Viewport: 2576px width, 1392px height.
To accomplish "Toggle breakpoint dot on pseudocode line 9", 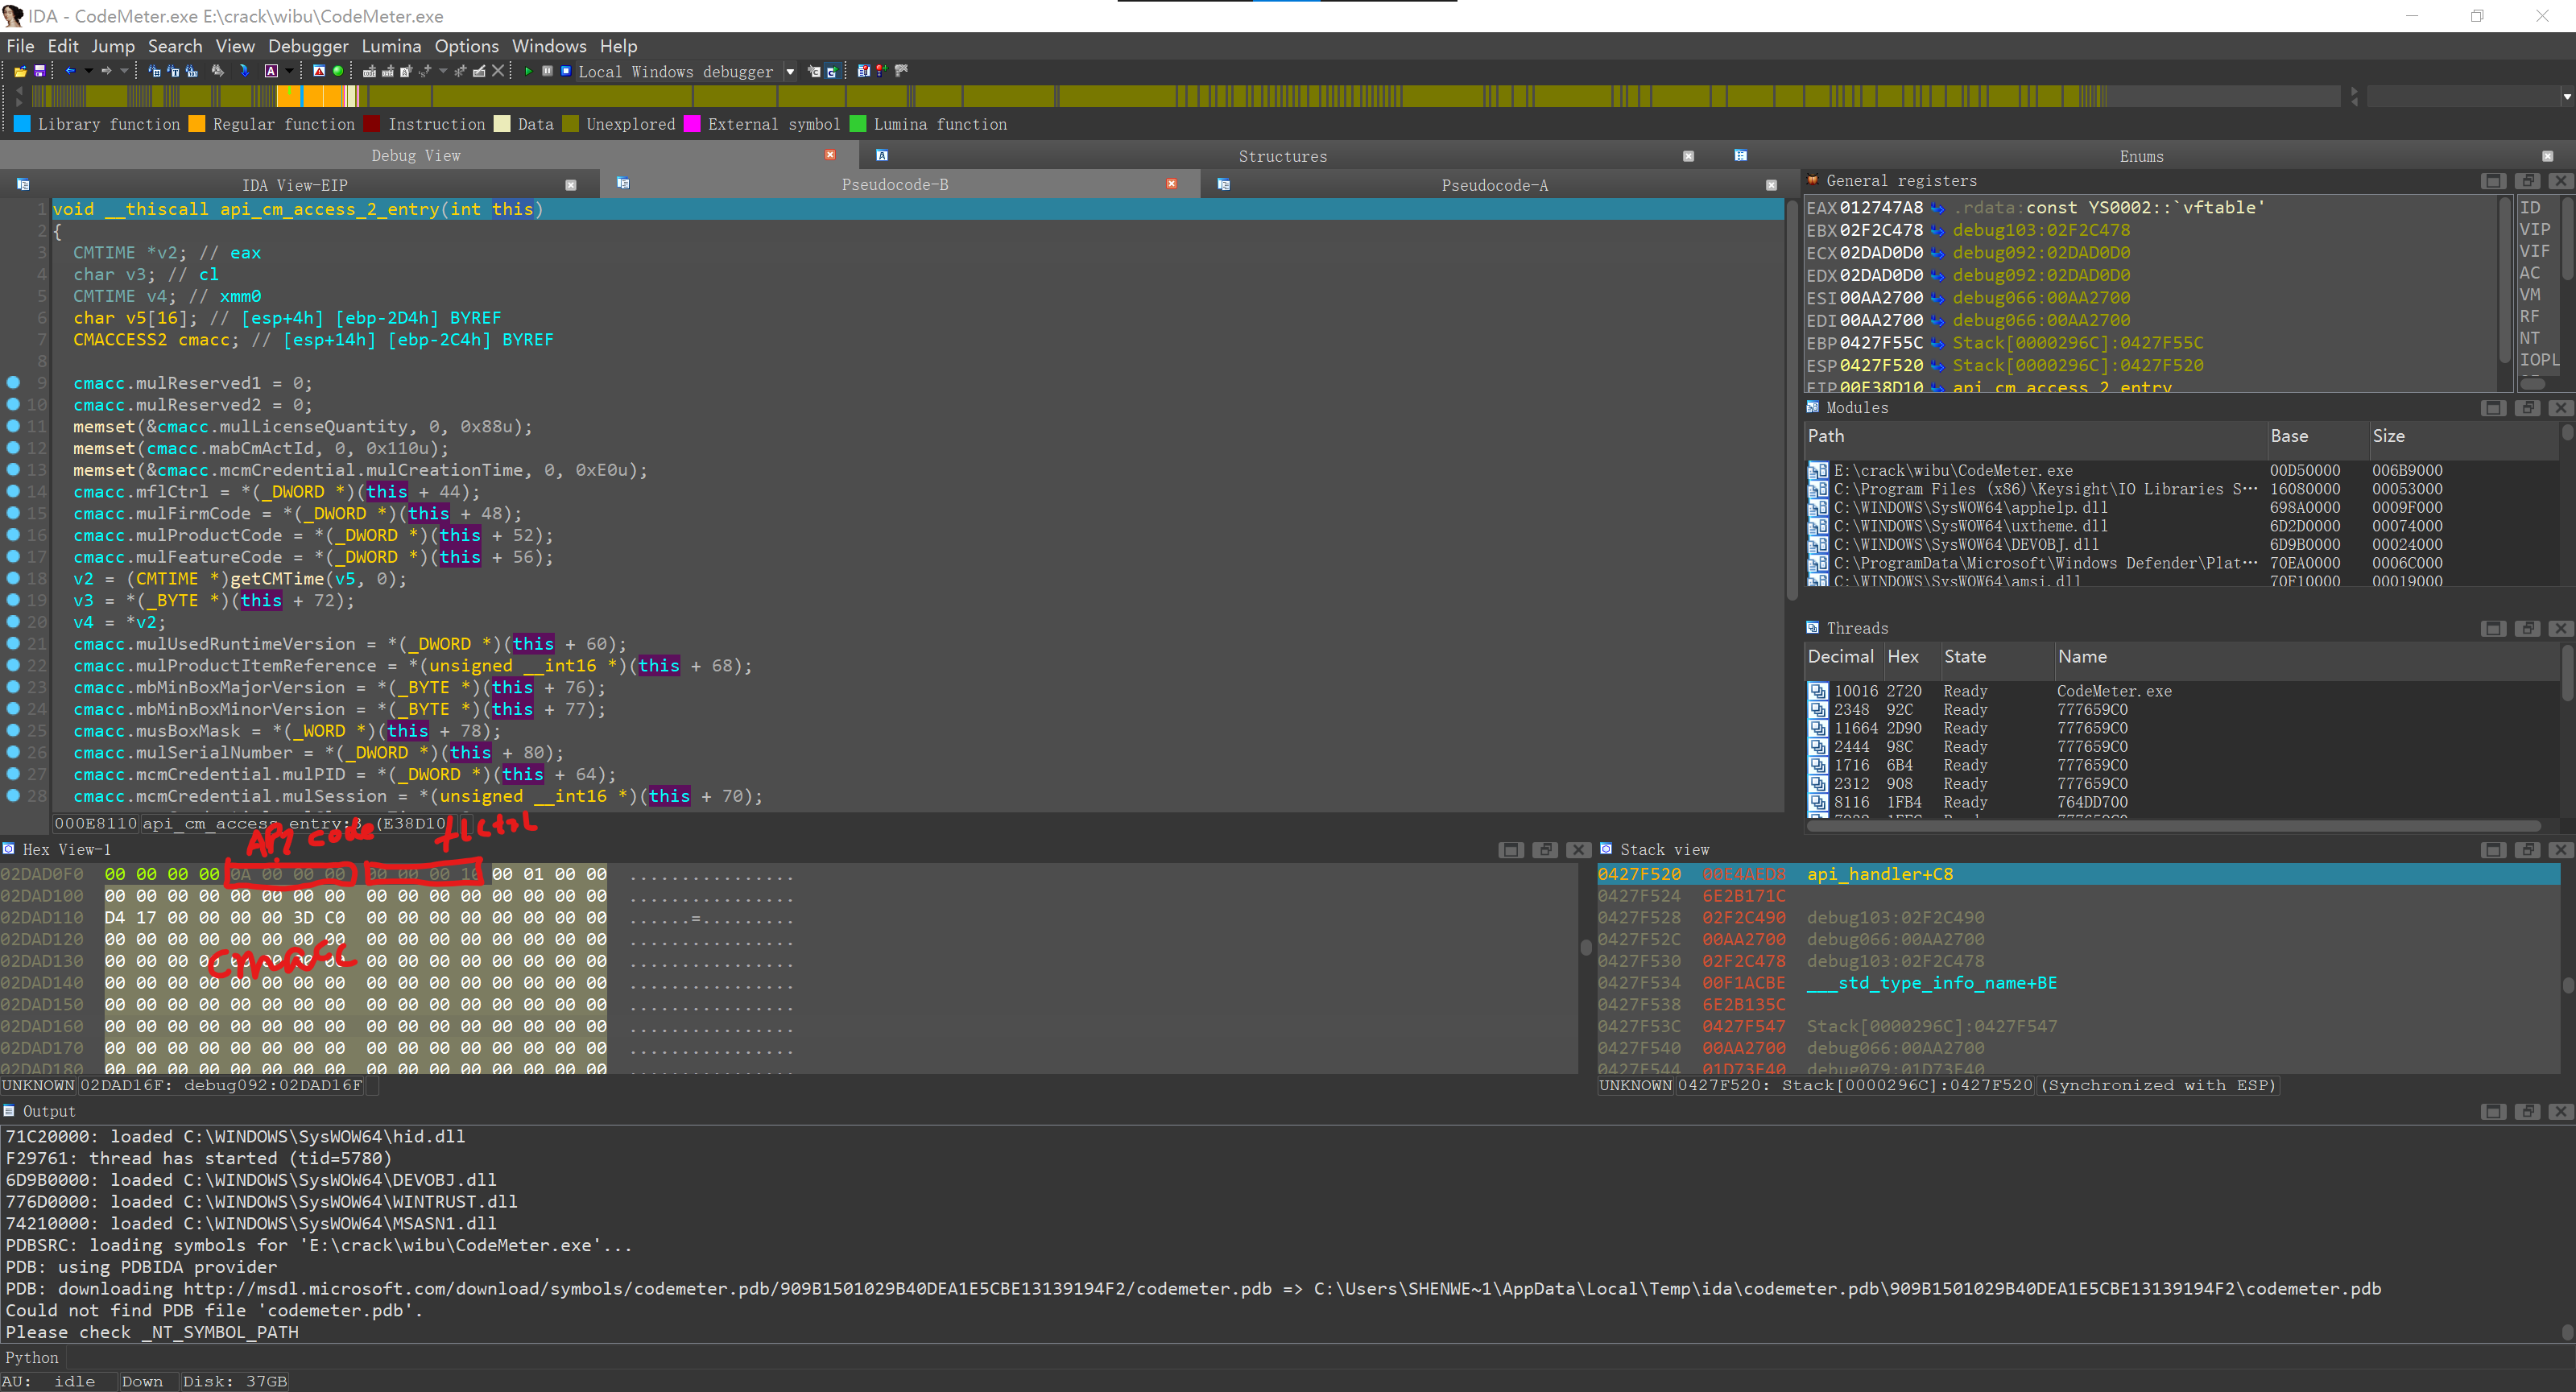I will coord(13,383).
